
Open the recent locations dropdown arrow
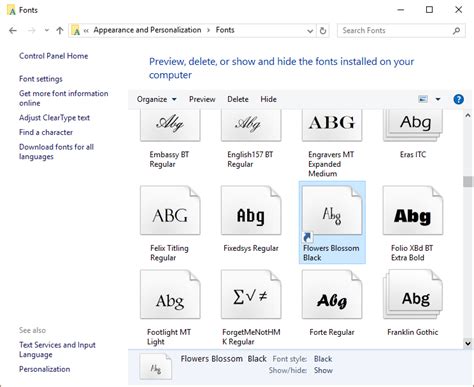47,31
